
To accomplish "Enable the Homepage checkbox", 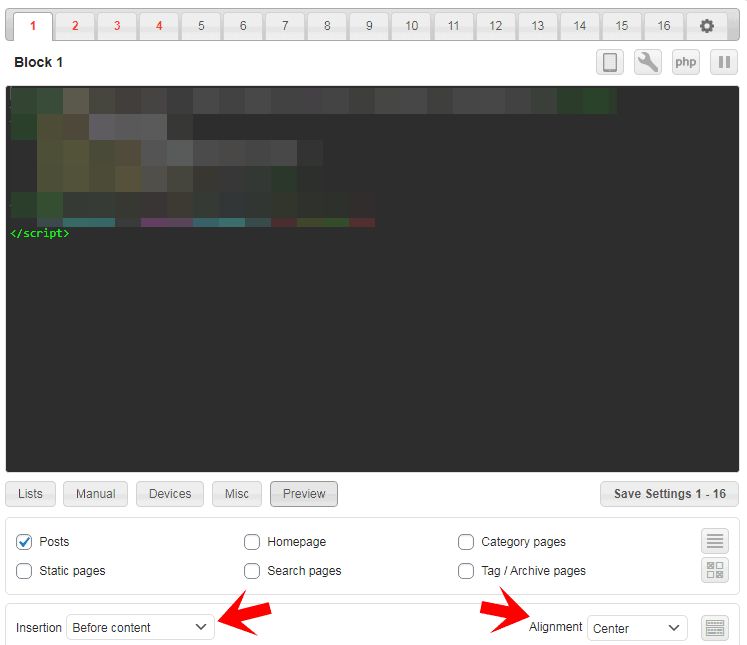I will point(252,542).
